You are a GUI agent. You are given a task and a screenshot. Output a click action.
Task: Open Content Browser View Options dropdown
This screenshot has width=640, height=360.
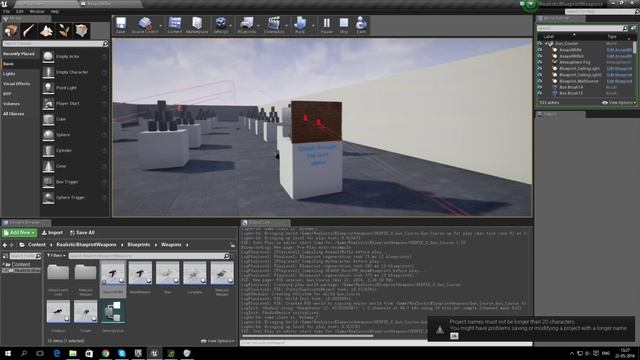[x=218, y=341]
